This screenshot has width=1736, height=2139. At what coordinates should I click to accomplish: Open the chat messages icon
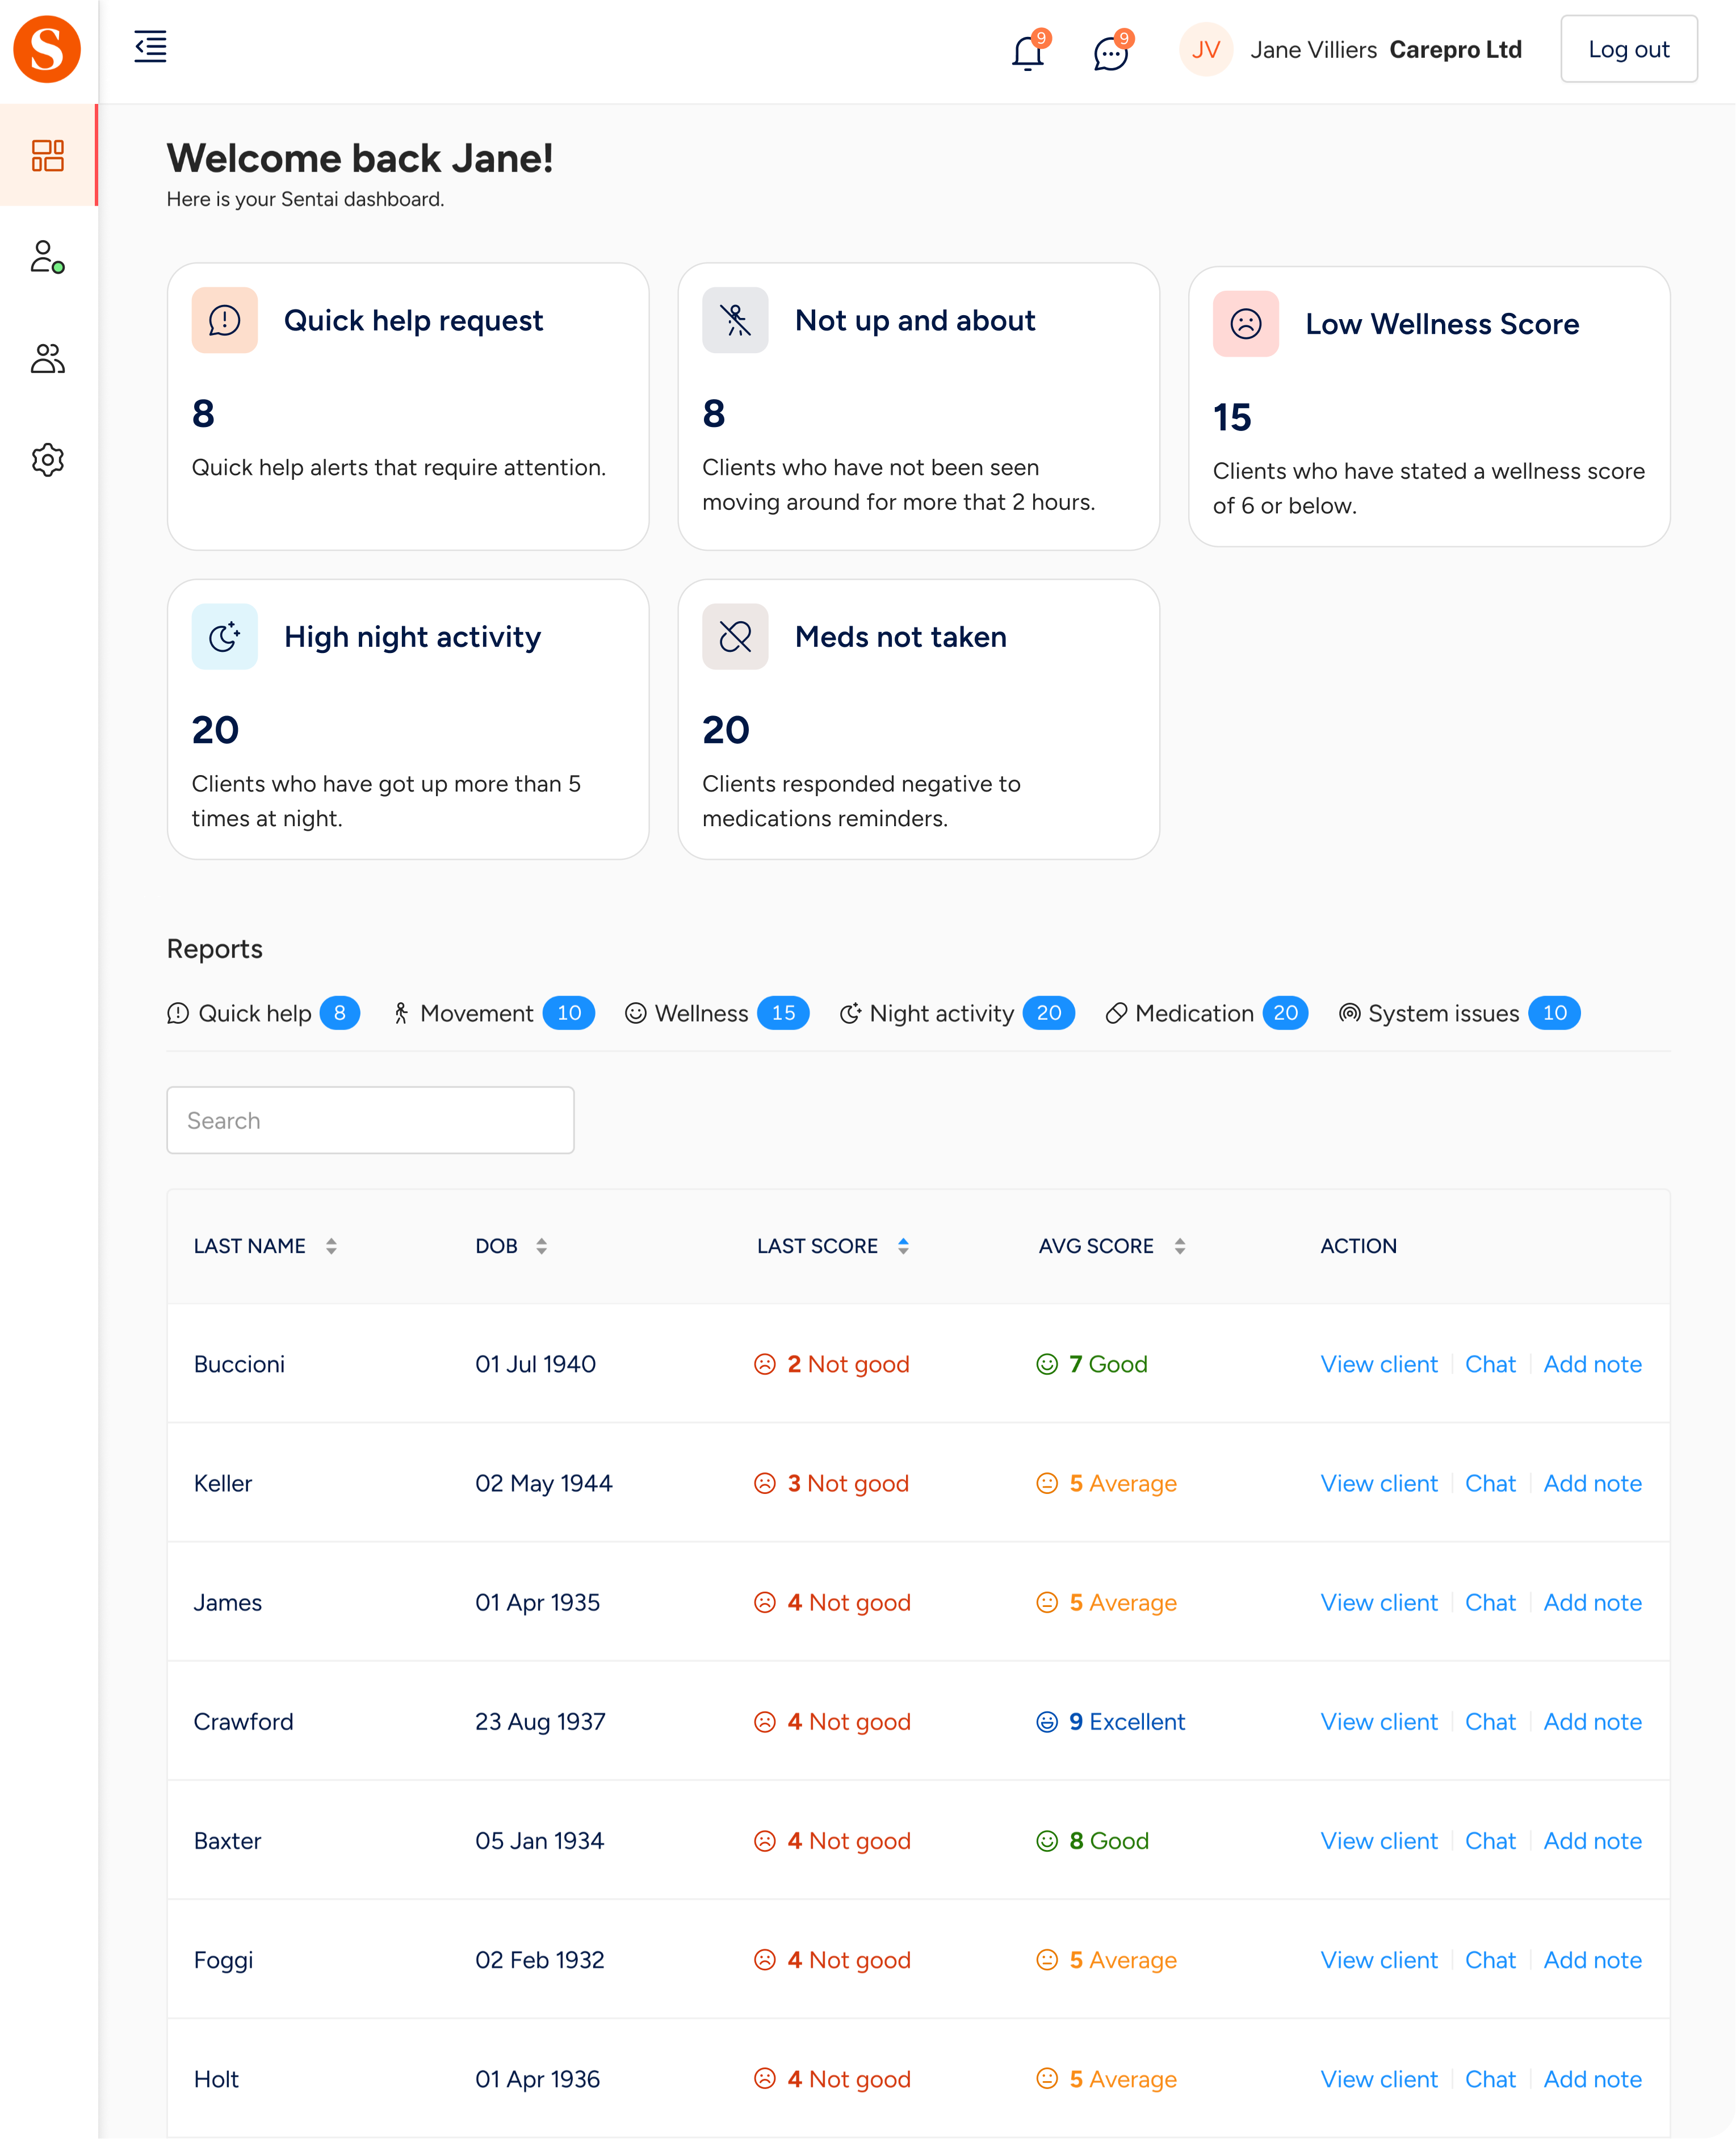tap(1110, 52)
